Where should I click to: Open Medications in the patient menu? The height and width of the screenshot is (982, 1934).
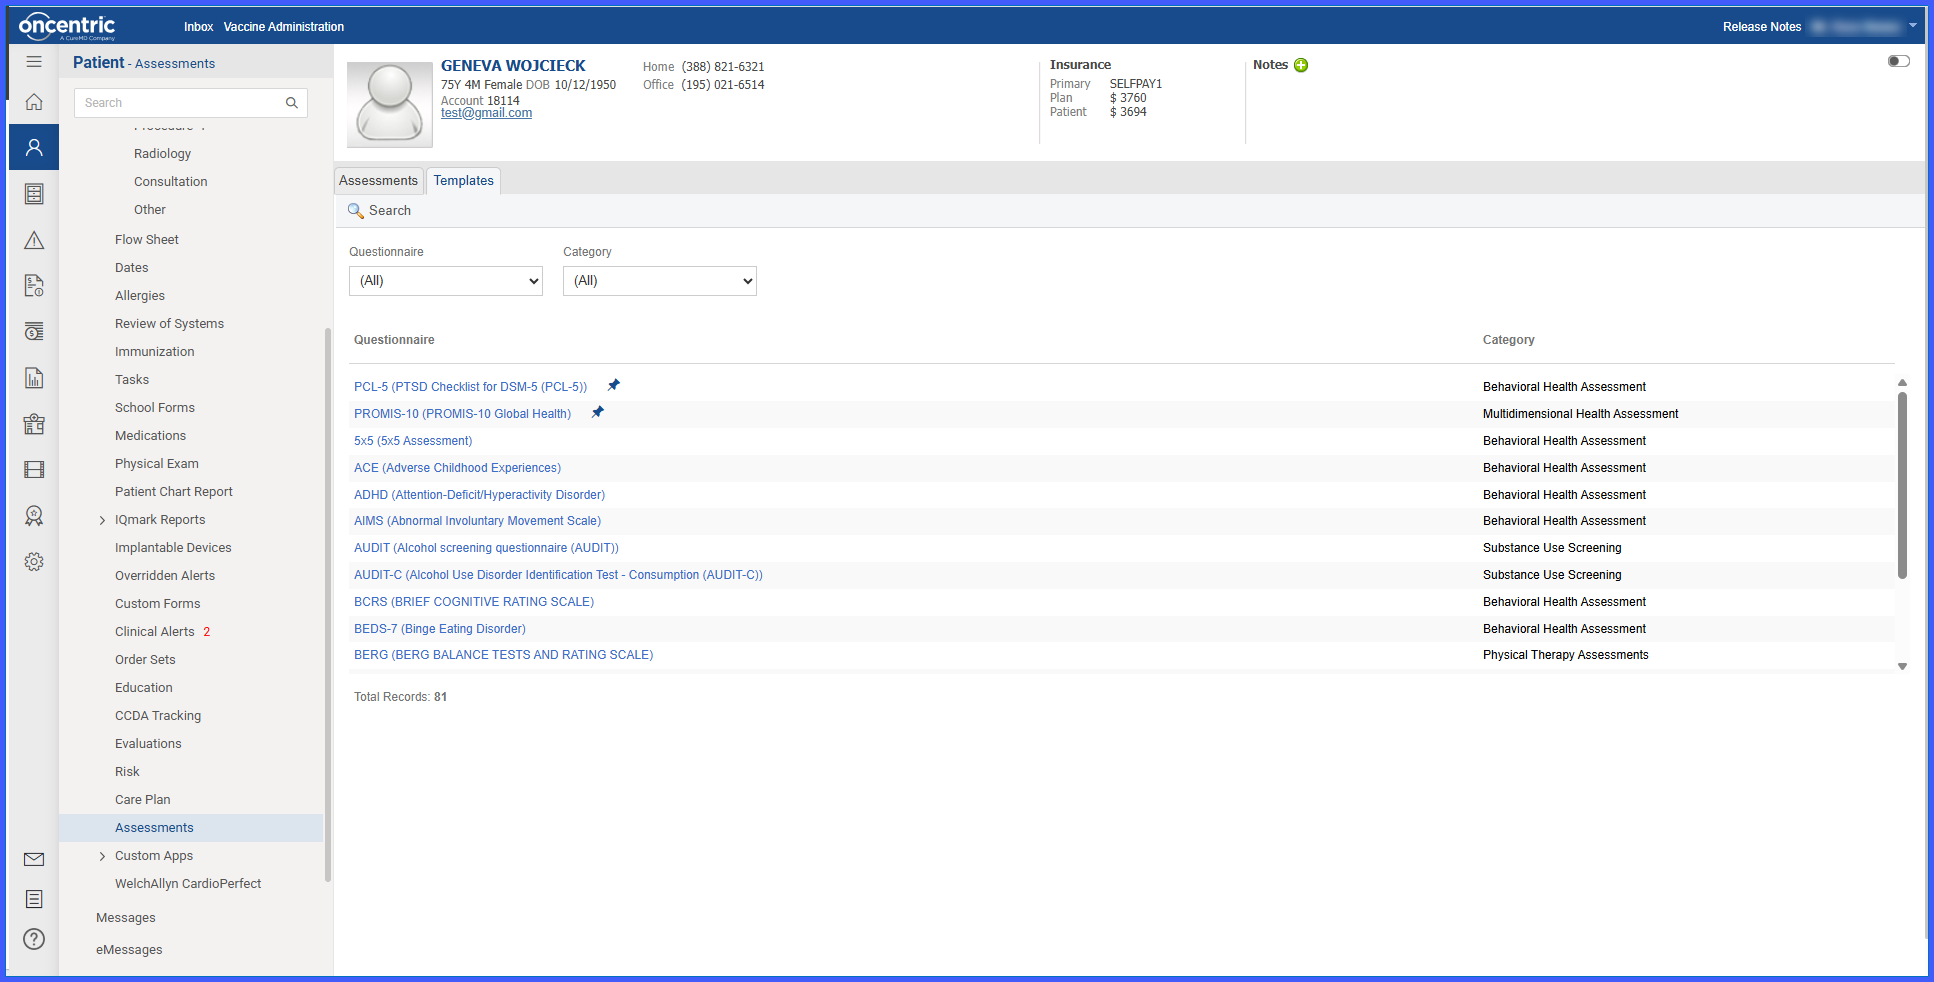[x=150, y=436]
